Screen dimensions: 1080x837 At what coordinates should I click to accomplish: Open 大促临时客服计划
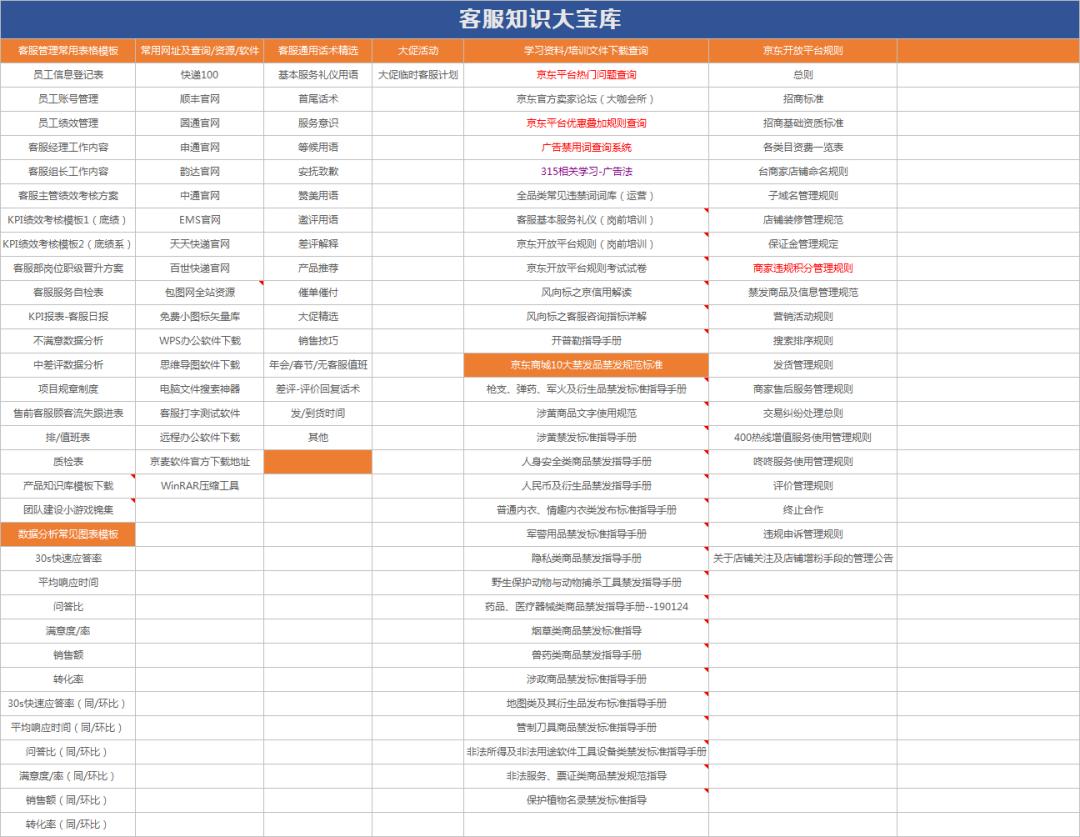418,74
